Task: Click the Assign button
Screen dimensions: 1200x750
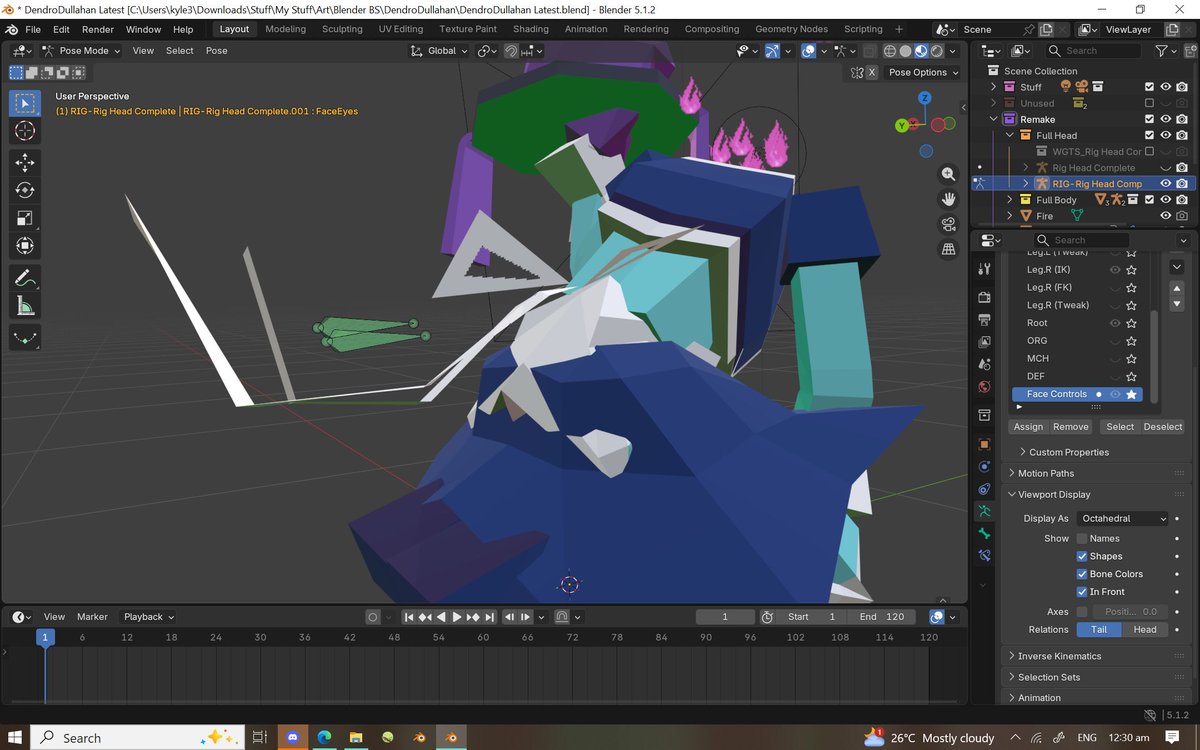Action: click(x=1028, y=427)
